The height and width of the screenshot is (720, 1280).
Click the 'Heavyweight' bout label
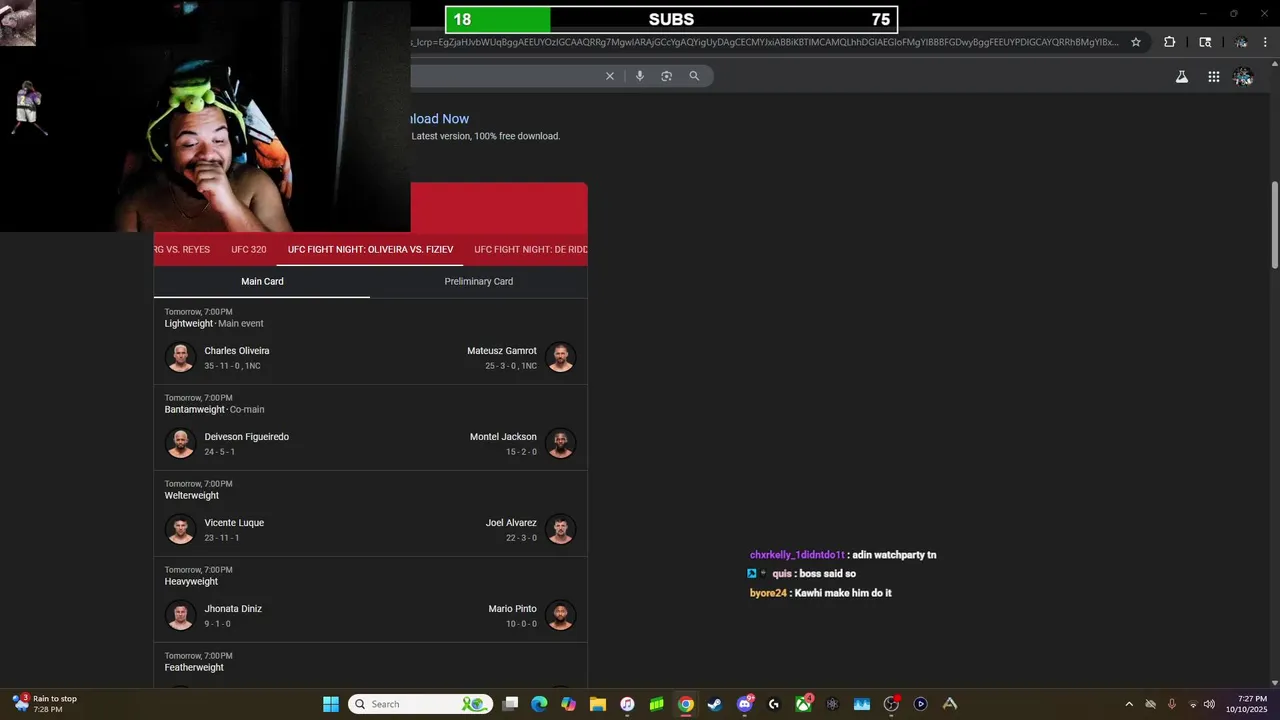click(x=191, y=582)
